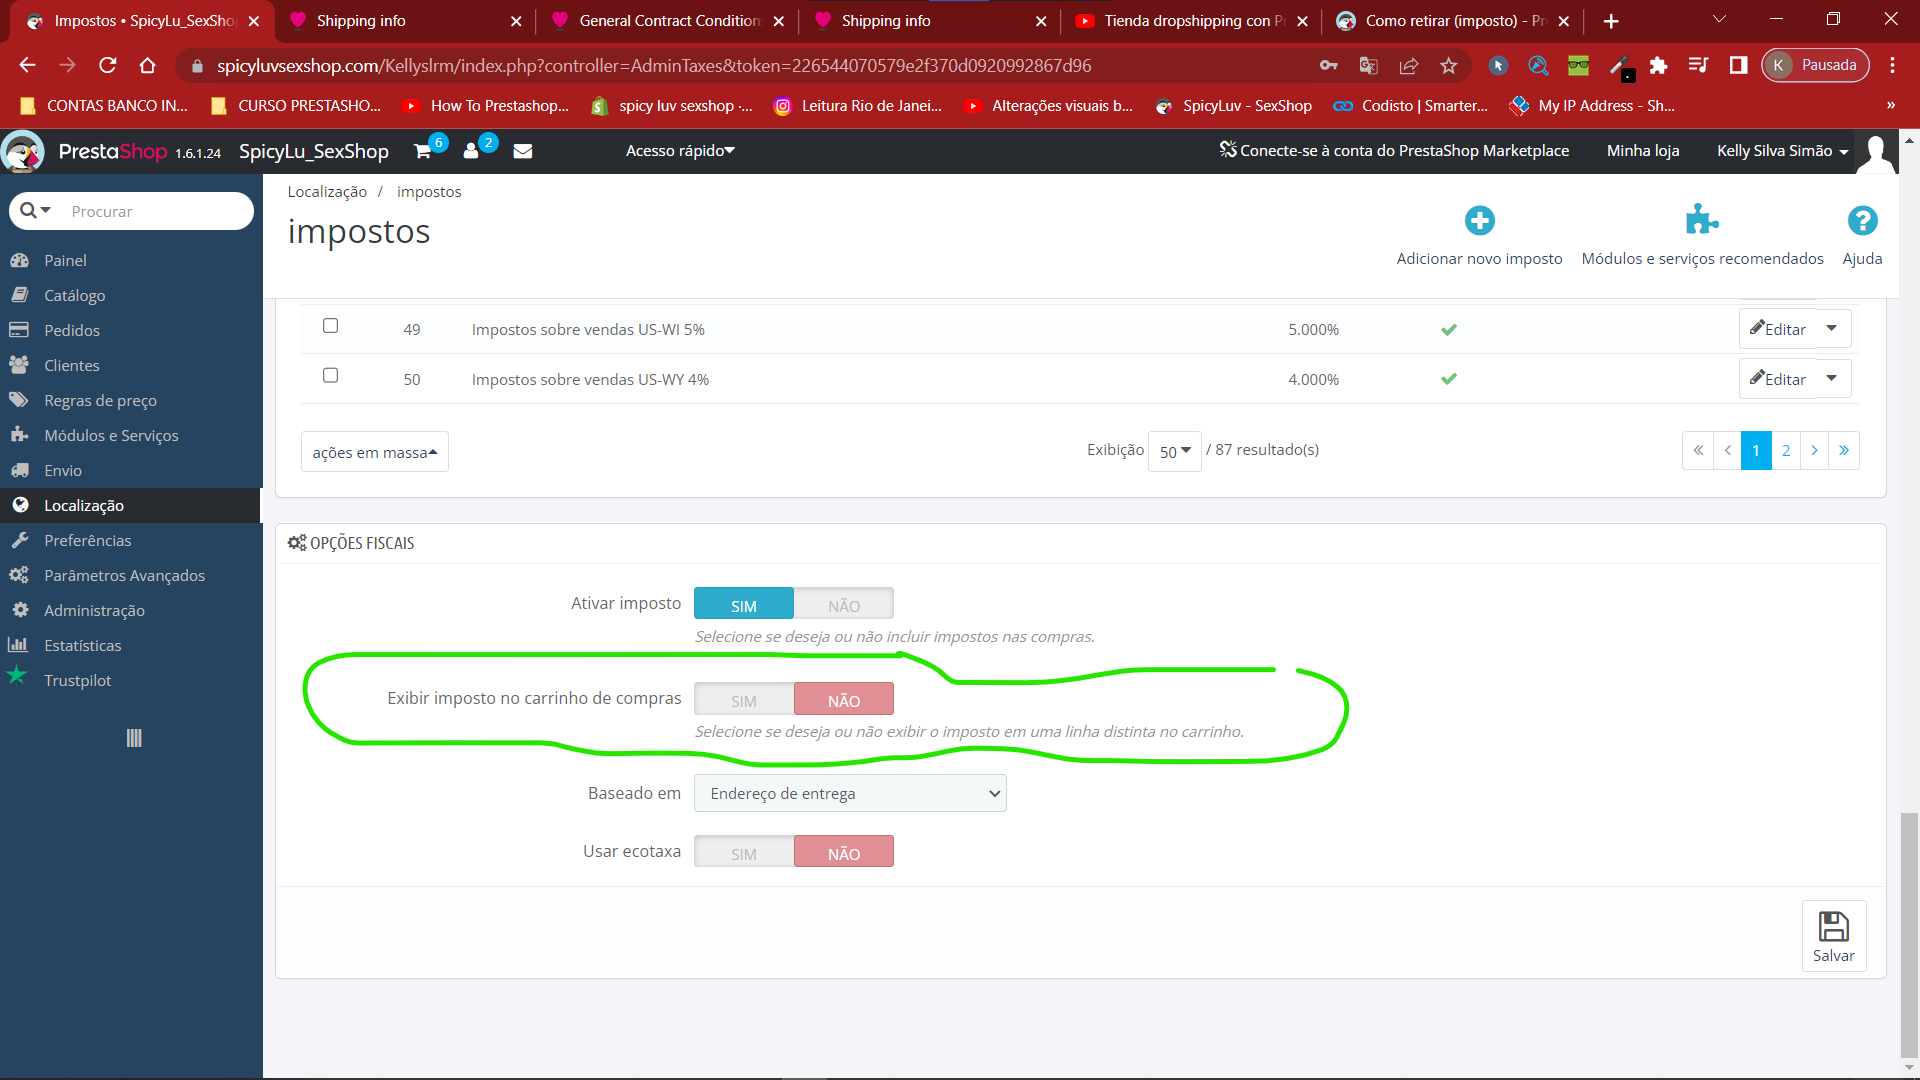Viewport: 1920px width, 1080px height.
Task: Open the ações em massa dropdown
Action: [374, 452]
